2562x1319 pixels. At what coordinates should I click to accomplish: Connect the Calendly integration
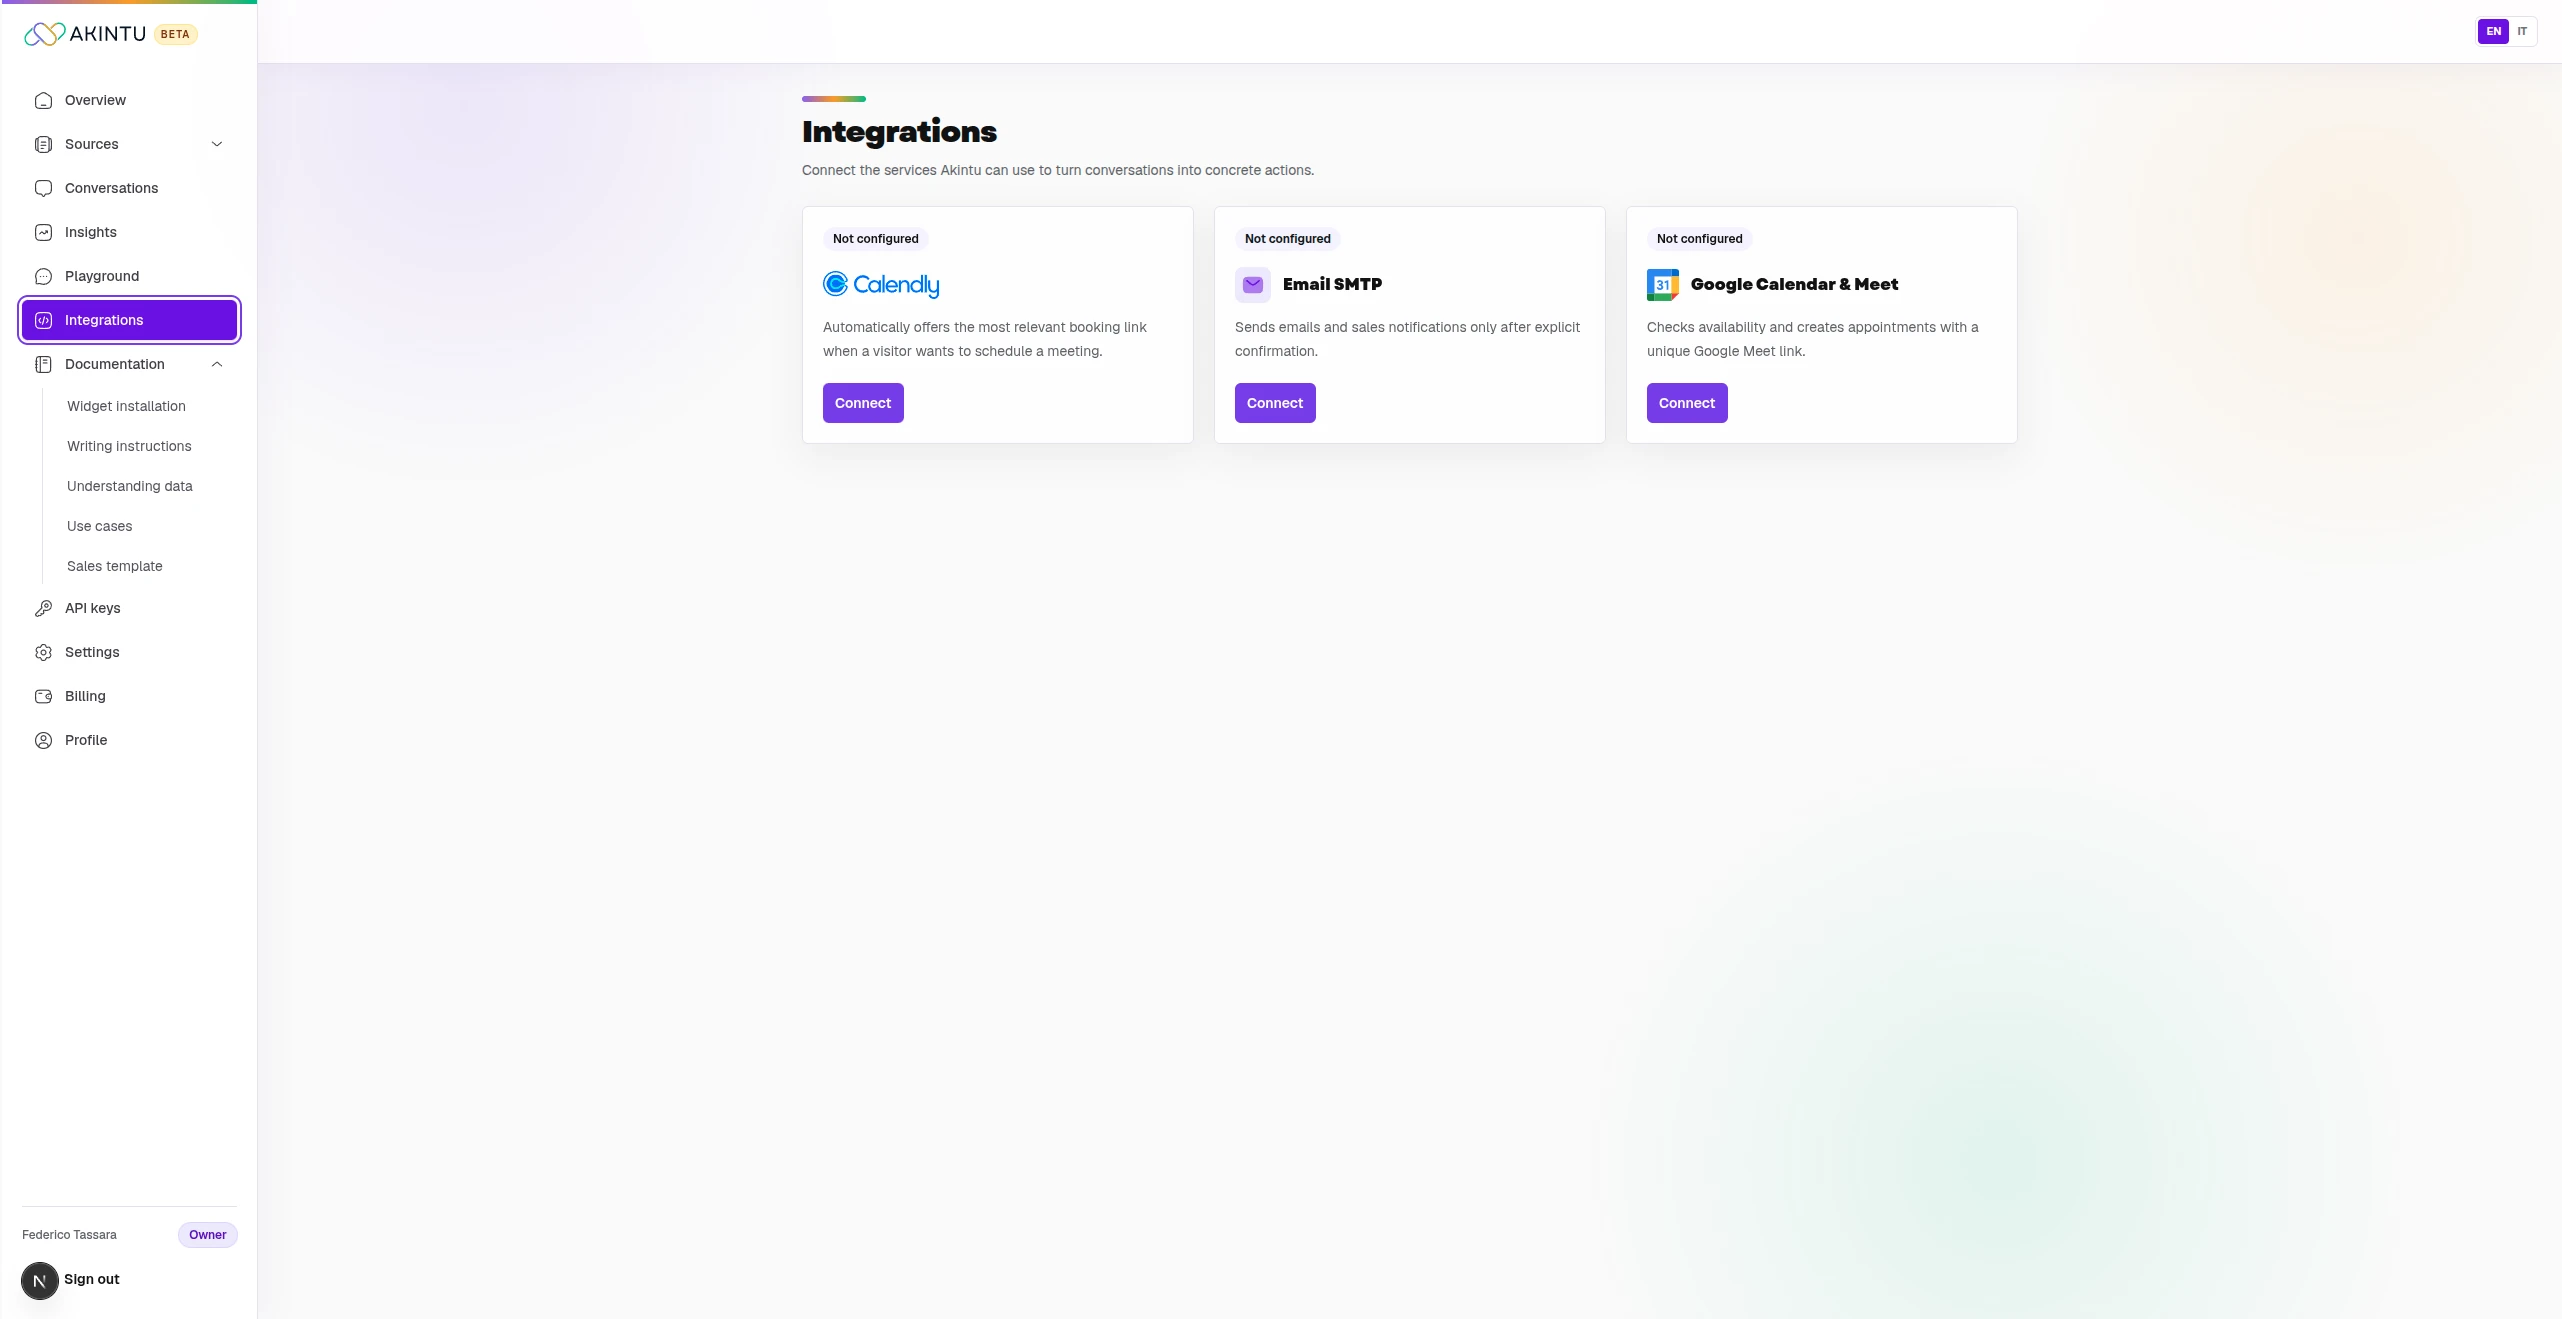point(863,403)
